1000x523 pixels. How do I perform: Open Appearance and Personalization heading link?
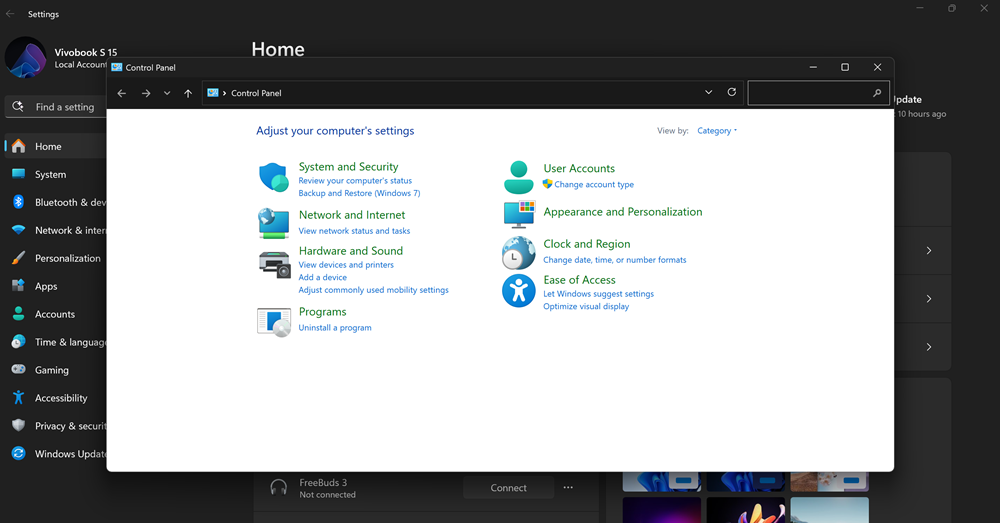(622, 212)
